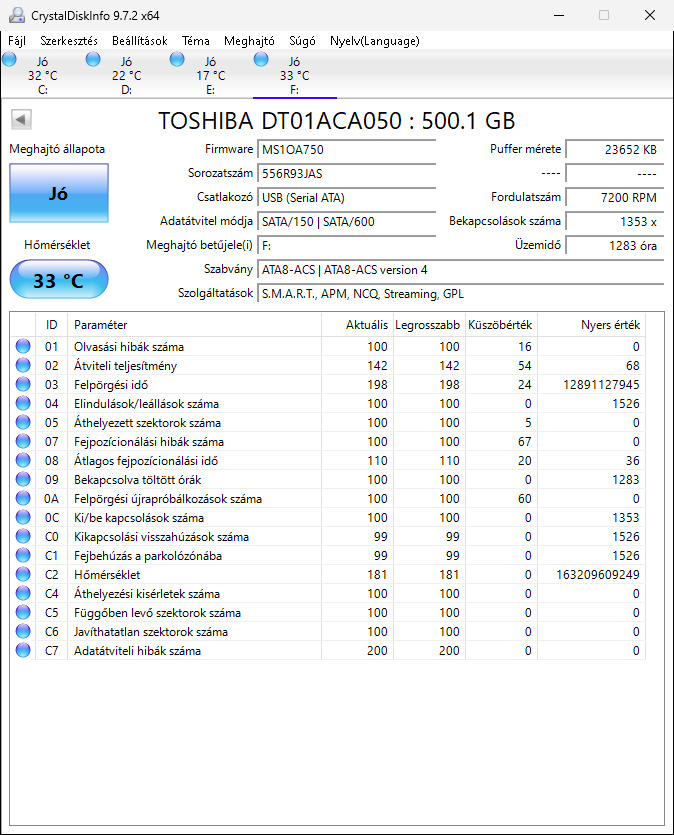This screenshot has width=674, height=835.
Task: Click the 33 °C temperature button
Action: 59,280
